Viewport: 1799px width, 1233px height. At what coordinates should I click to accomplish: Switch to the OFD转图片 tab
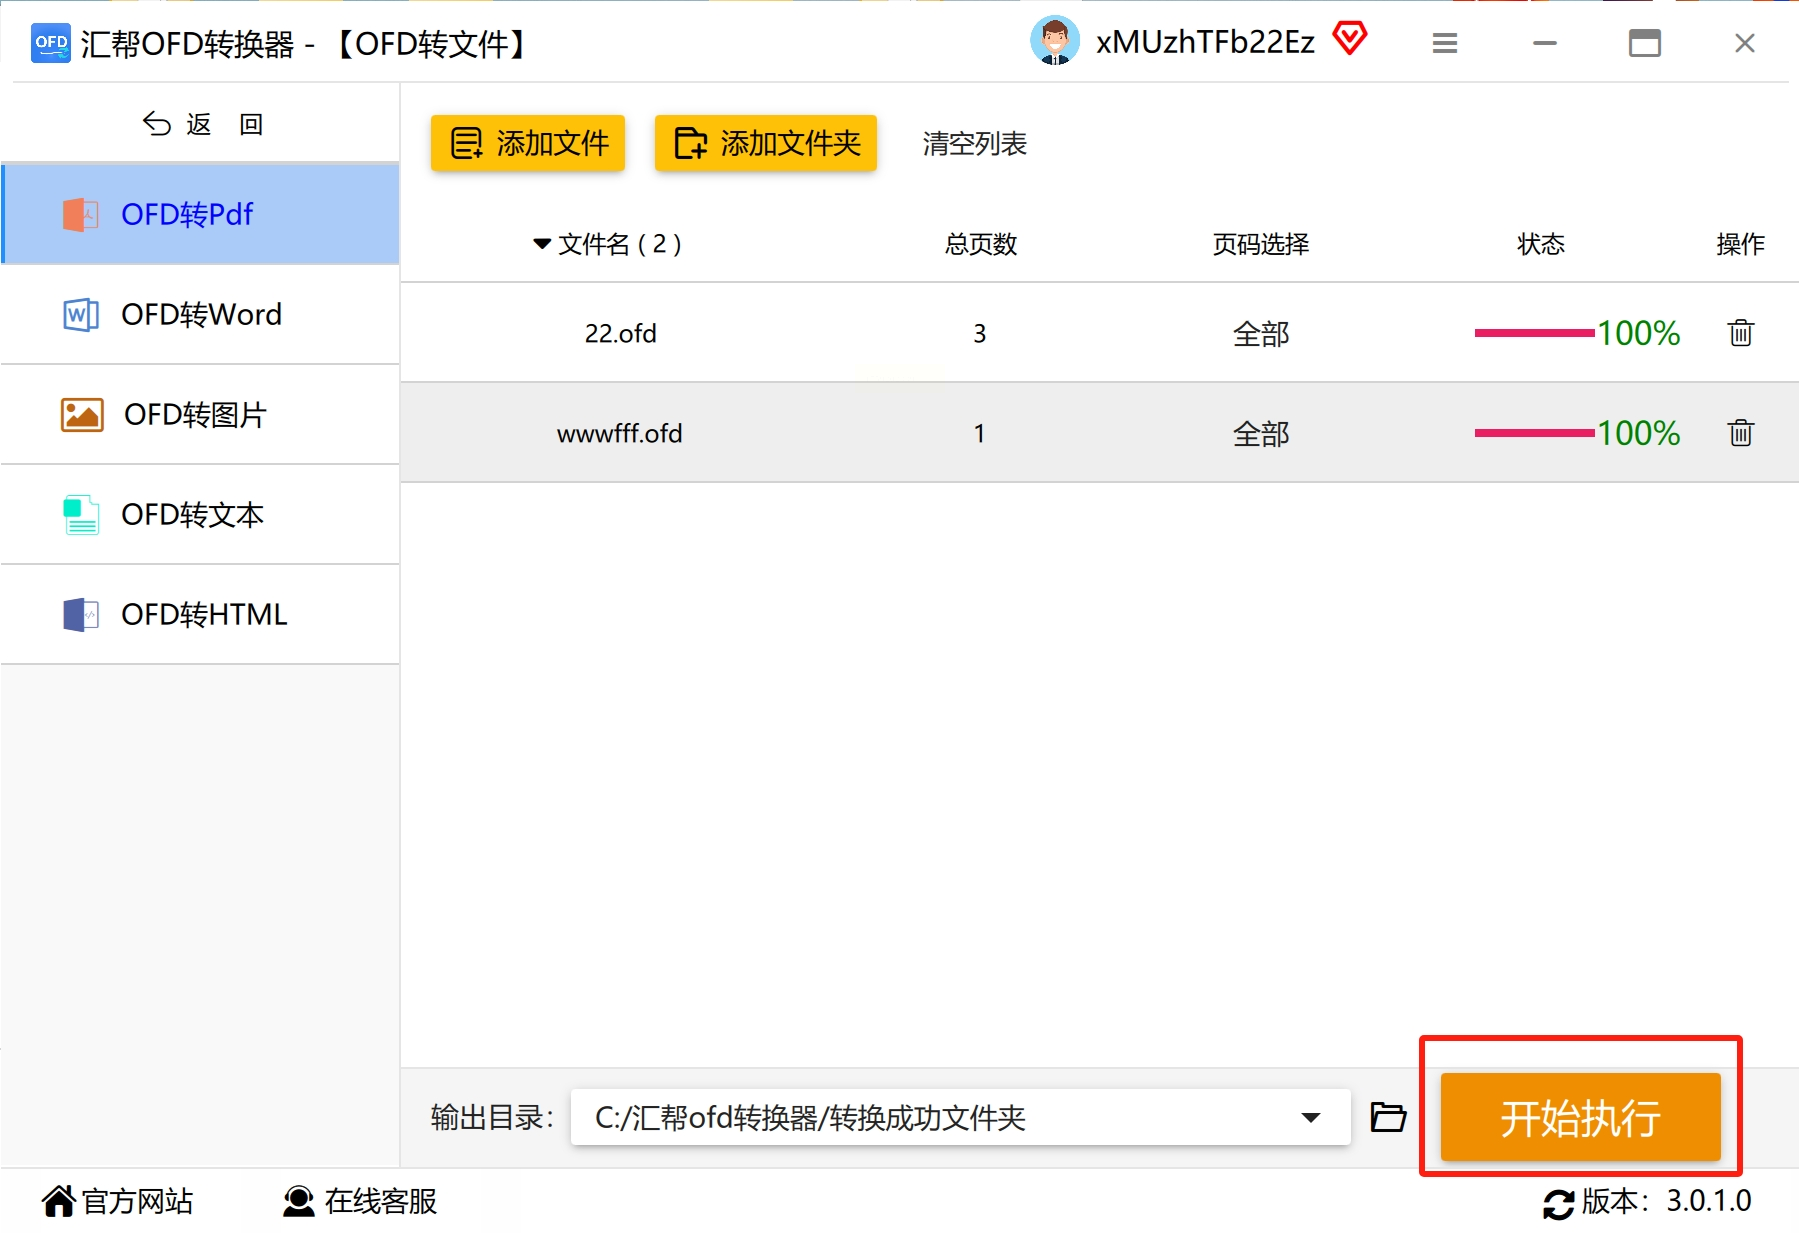click(200, 414)
